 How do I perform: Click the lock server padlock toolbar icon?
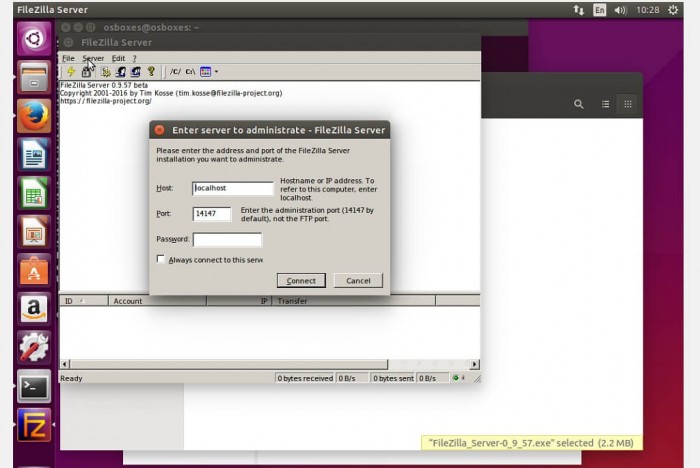tap(86, 71)
